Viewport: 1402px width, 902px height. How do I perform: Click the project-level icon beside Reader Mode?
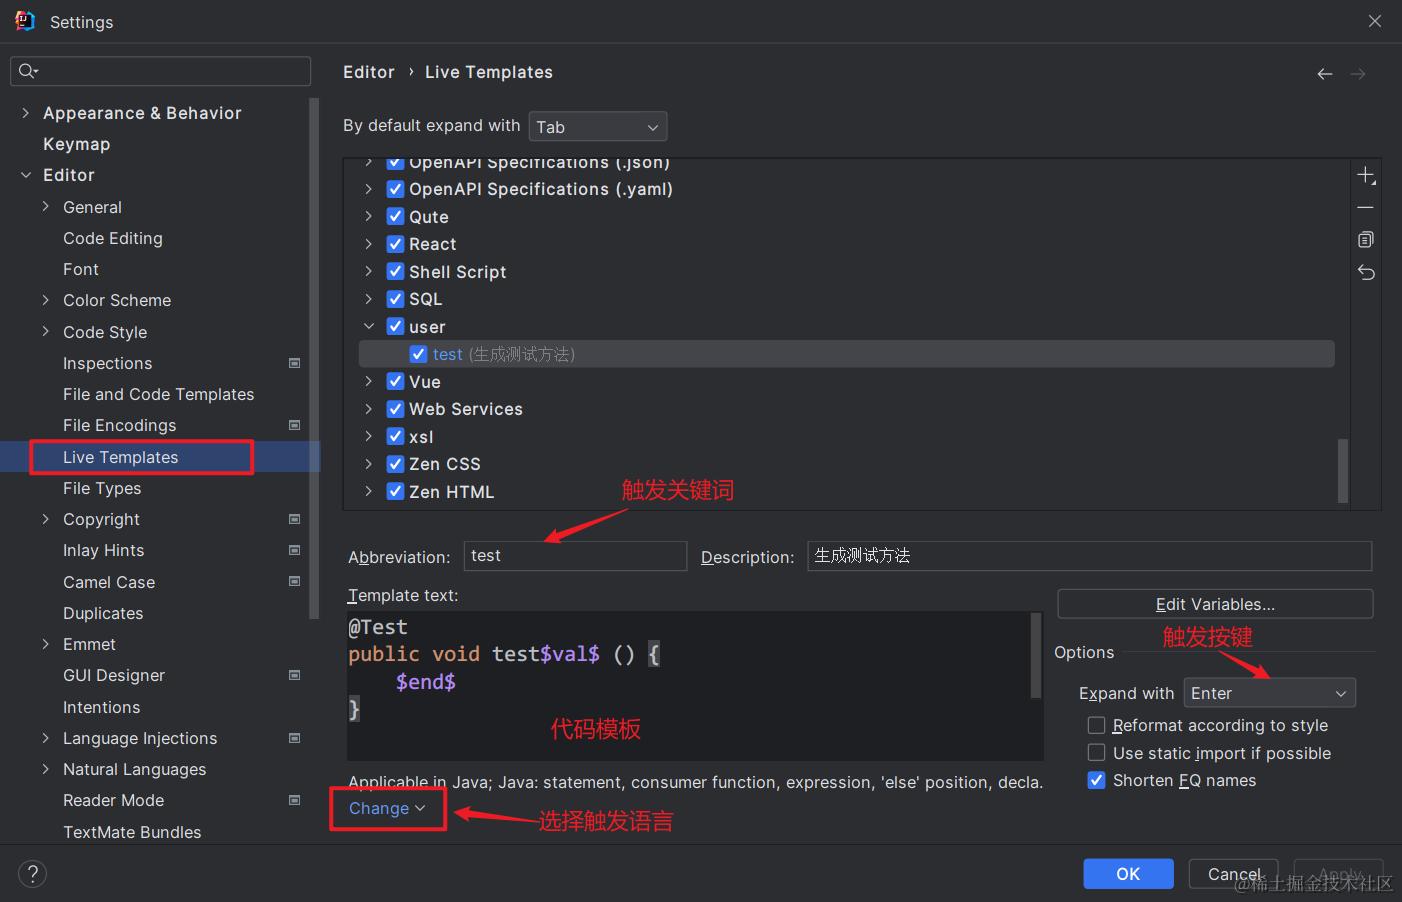coord(295,800)
